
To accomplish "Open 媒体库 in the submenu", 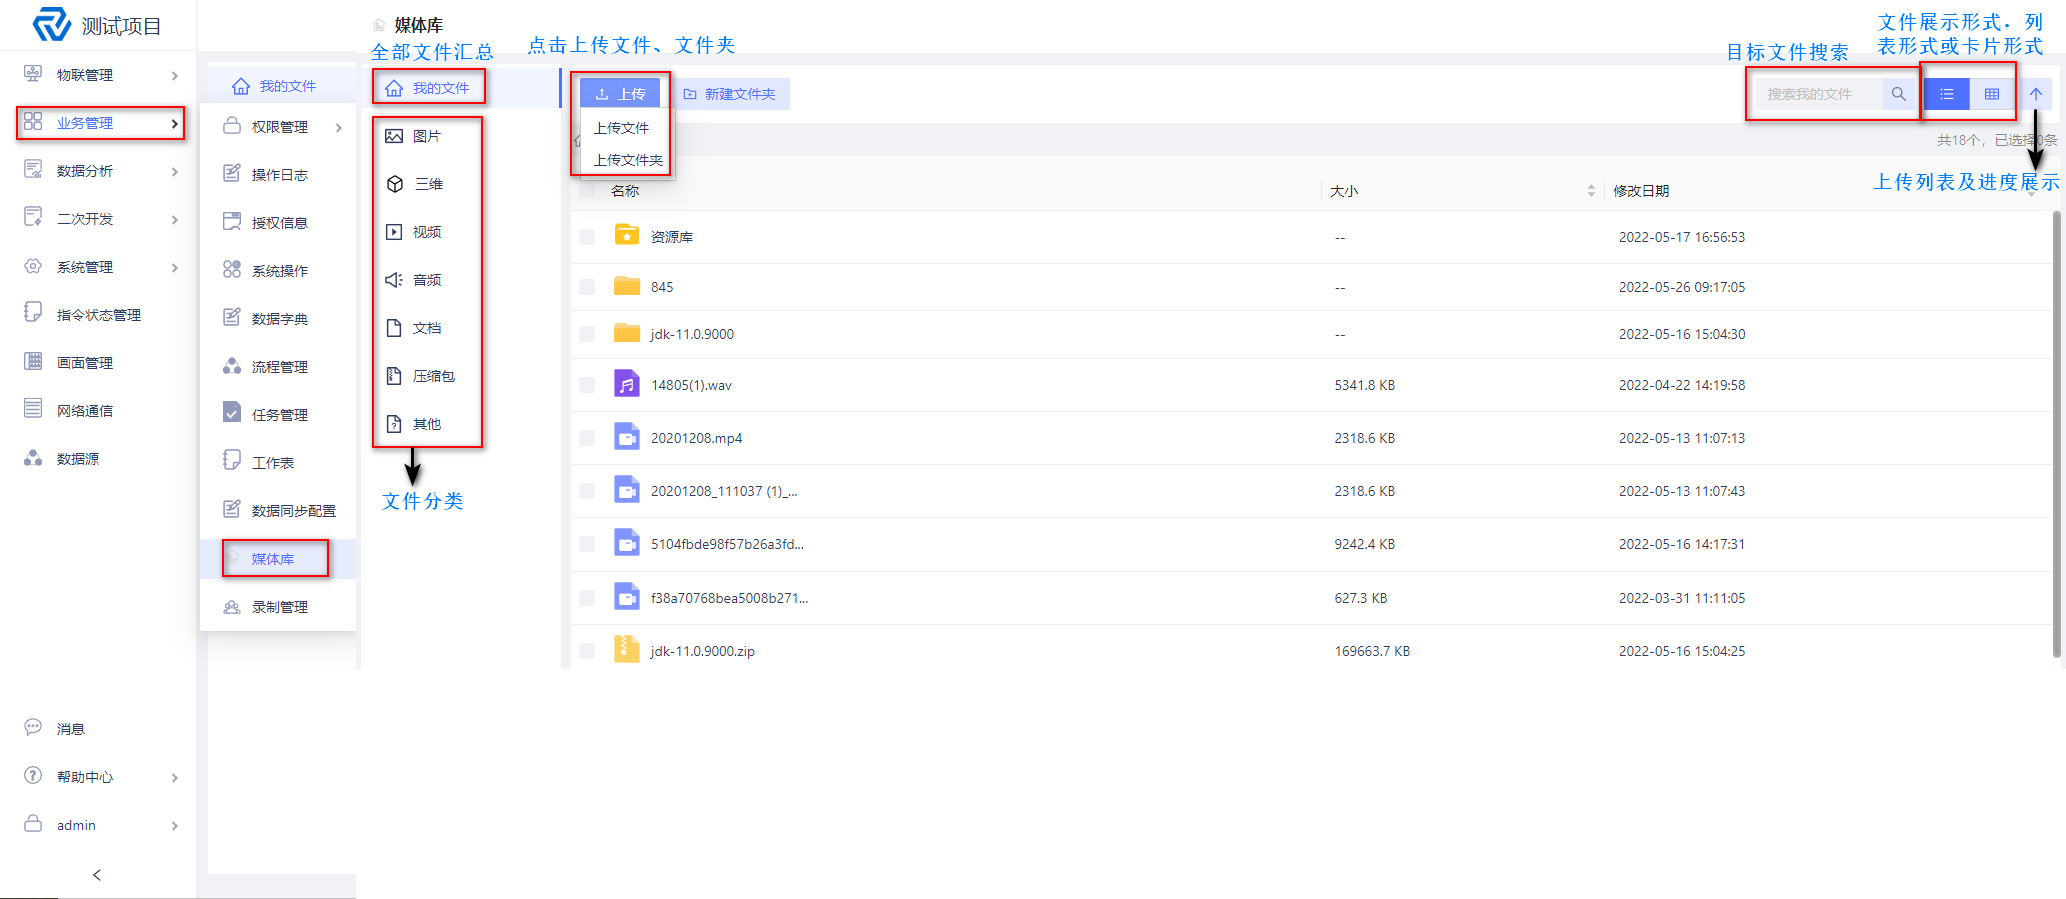I will (x=273, y=559).
